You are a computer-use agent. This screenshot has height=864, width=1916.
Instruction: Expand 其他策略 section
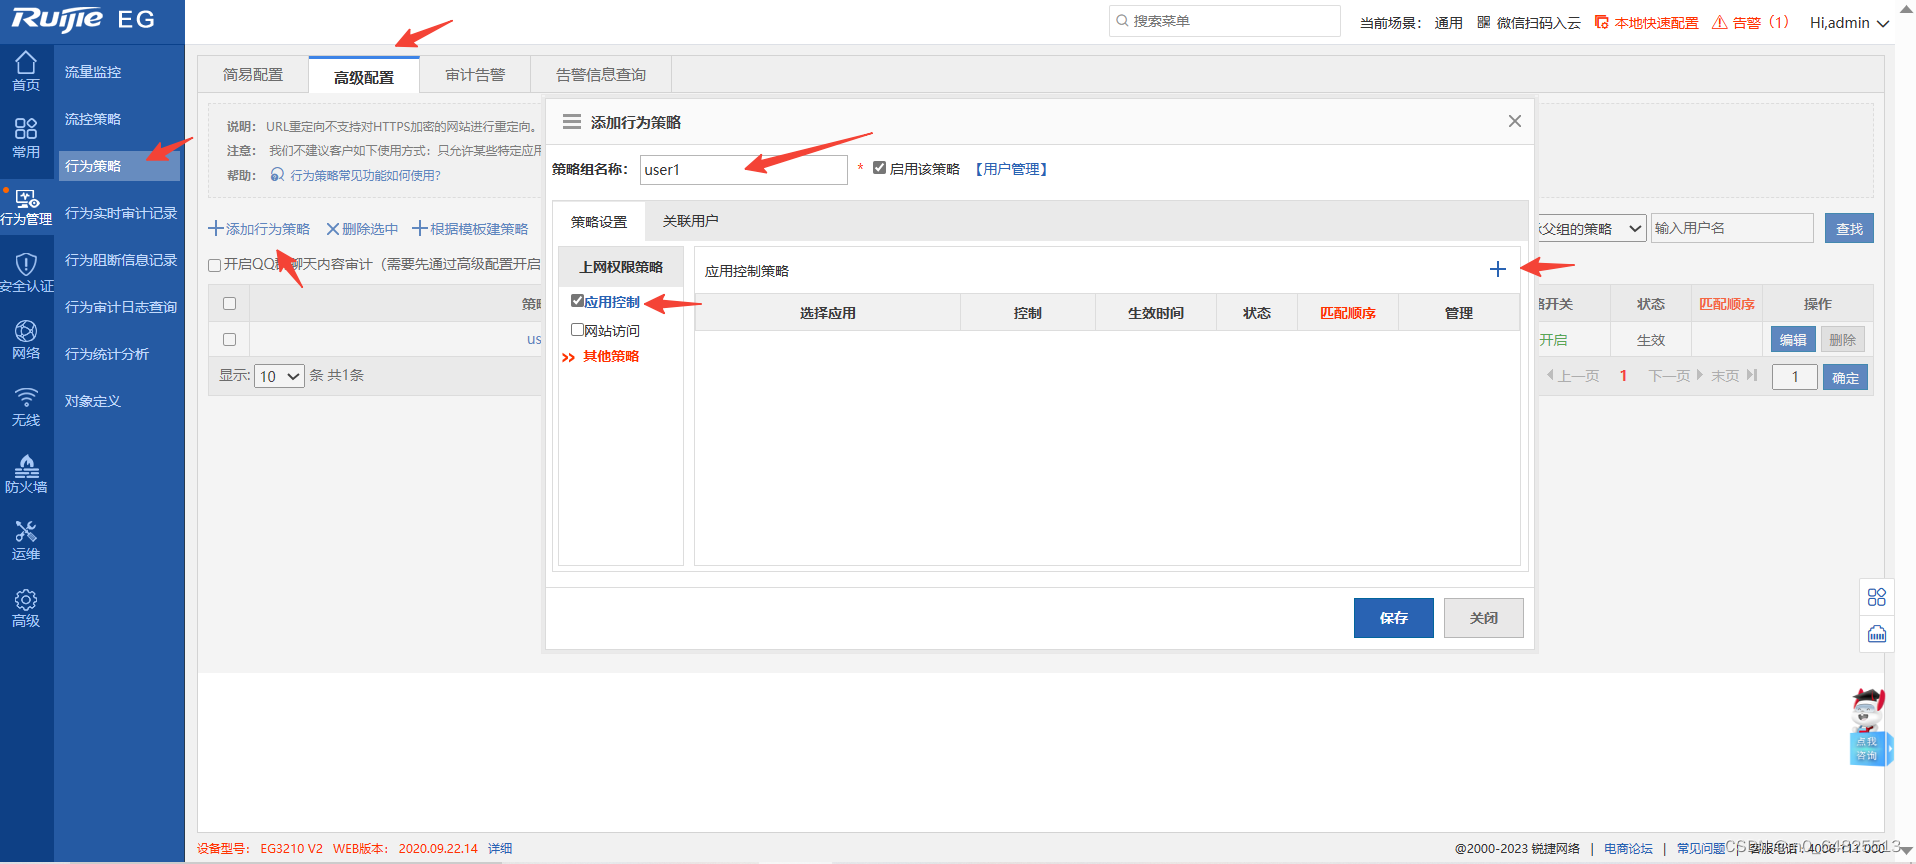601,356
